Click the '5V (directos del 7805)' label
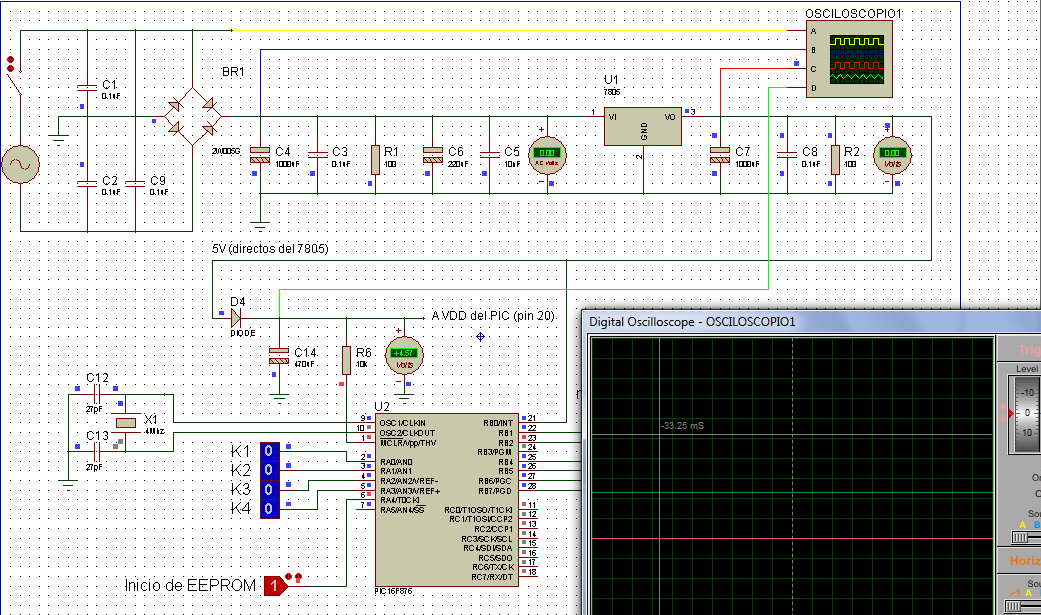Image resolution: width=1041 pixels, height=615 pixels. [270, 249]
